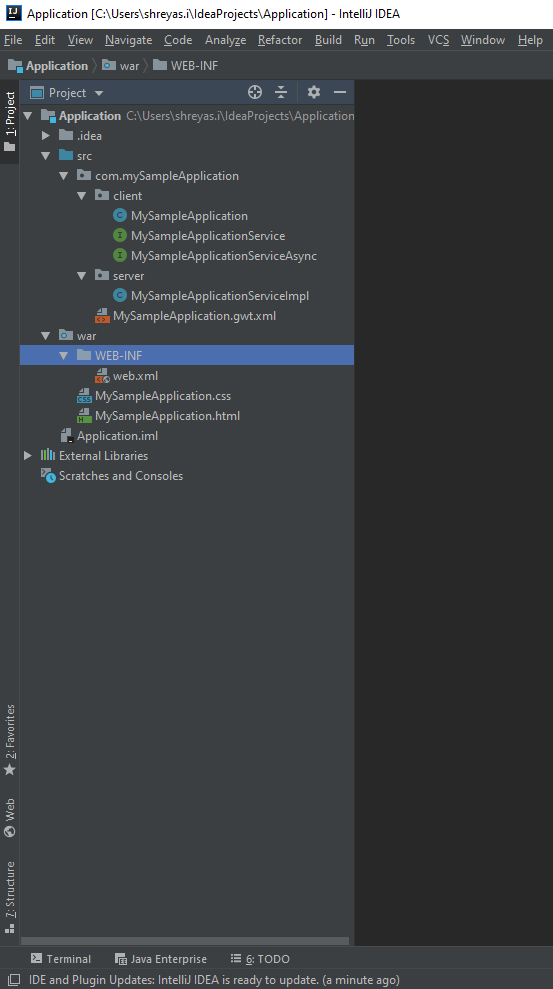Select MySampleApplication.css file name
Image resolution: width=553 pixels, height=989 pixels.
pyautogui.click(x=163, y=396)
